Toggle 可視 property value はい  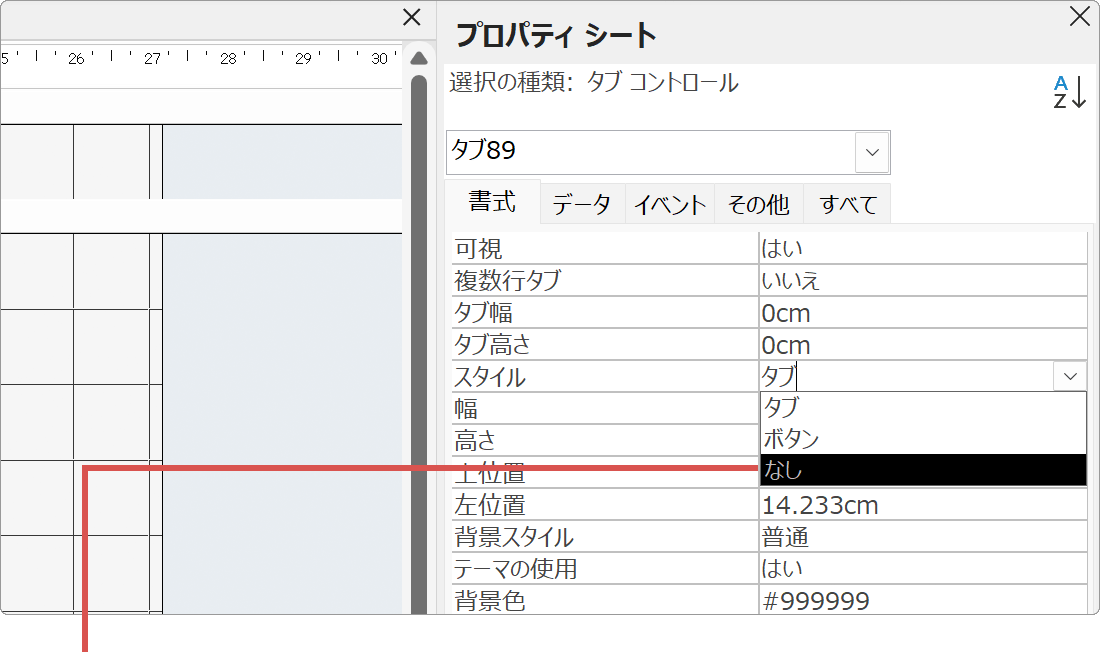click(x=900, y=247)
